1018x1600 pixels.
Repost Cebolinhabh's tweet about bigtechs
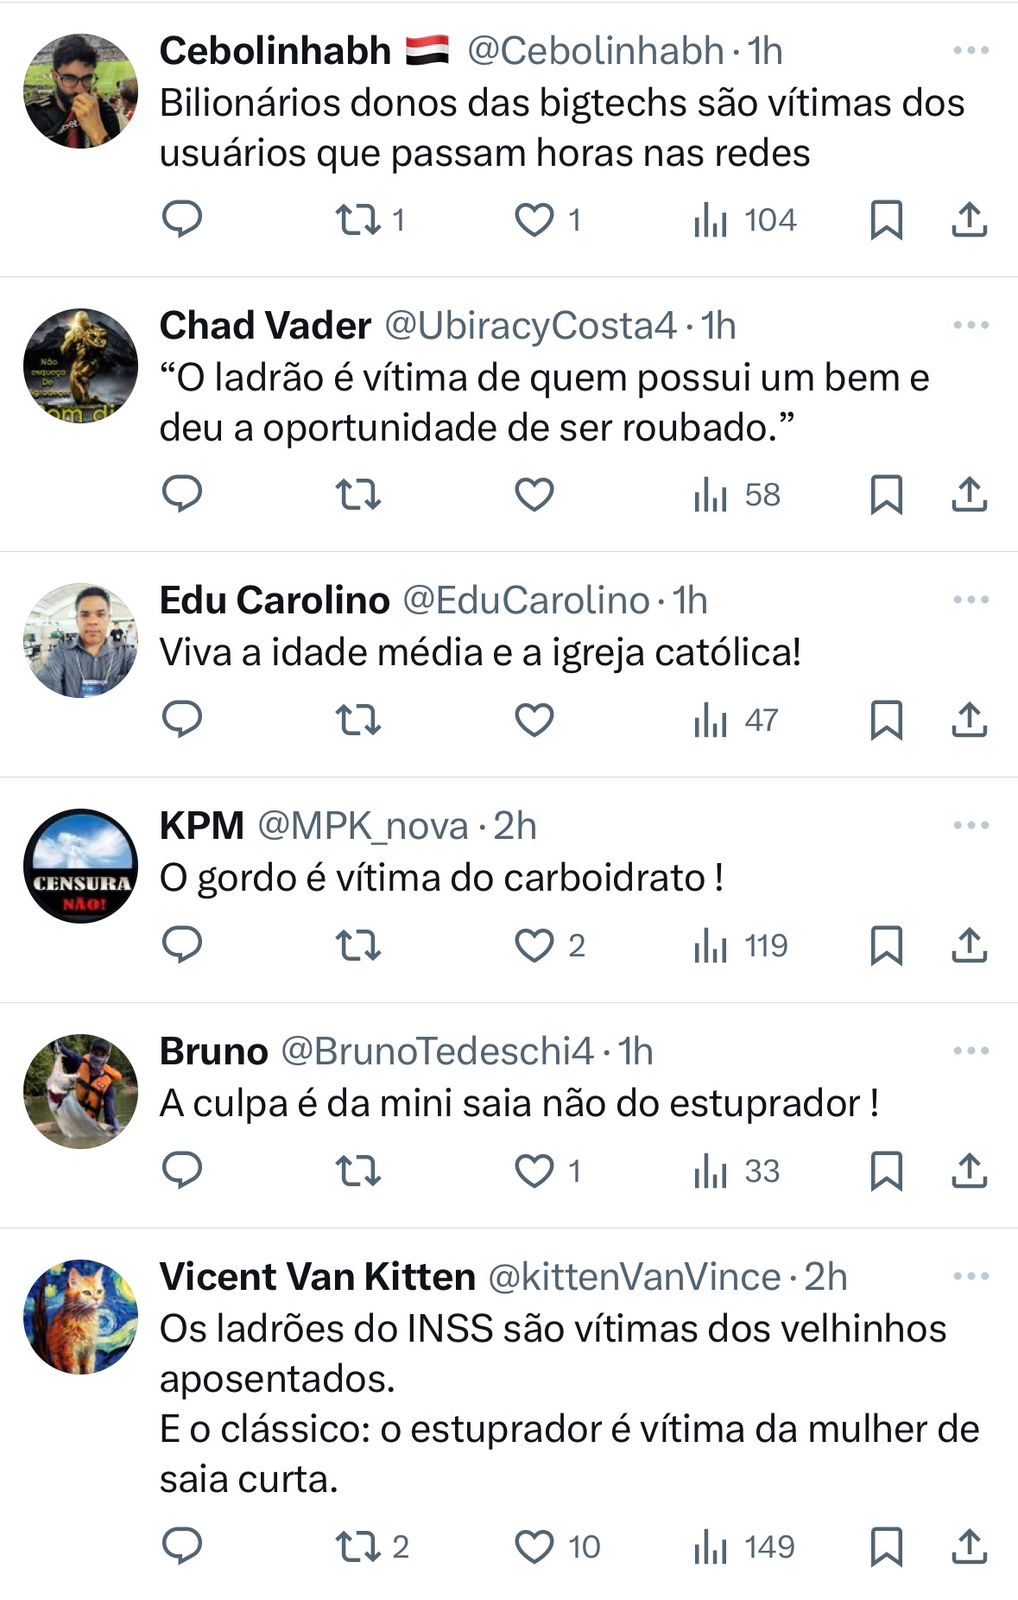(x=358, y=219)
